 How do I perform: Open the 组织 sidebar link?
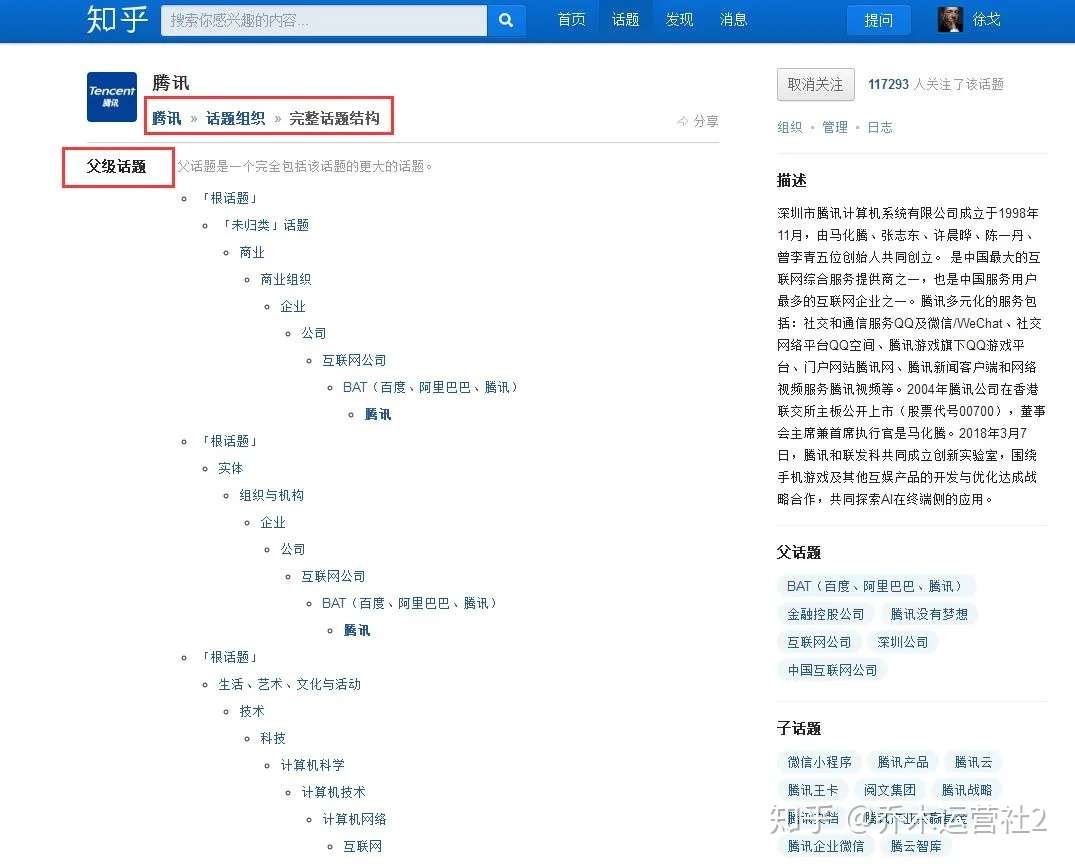coord(790,128)
